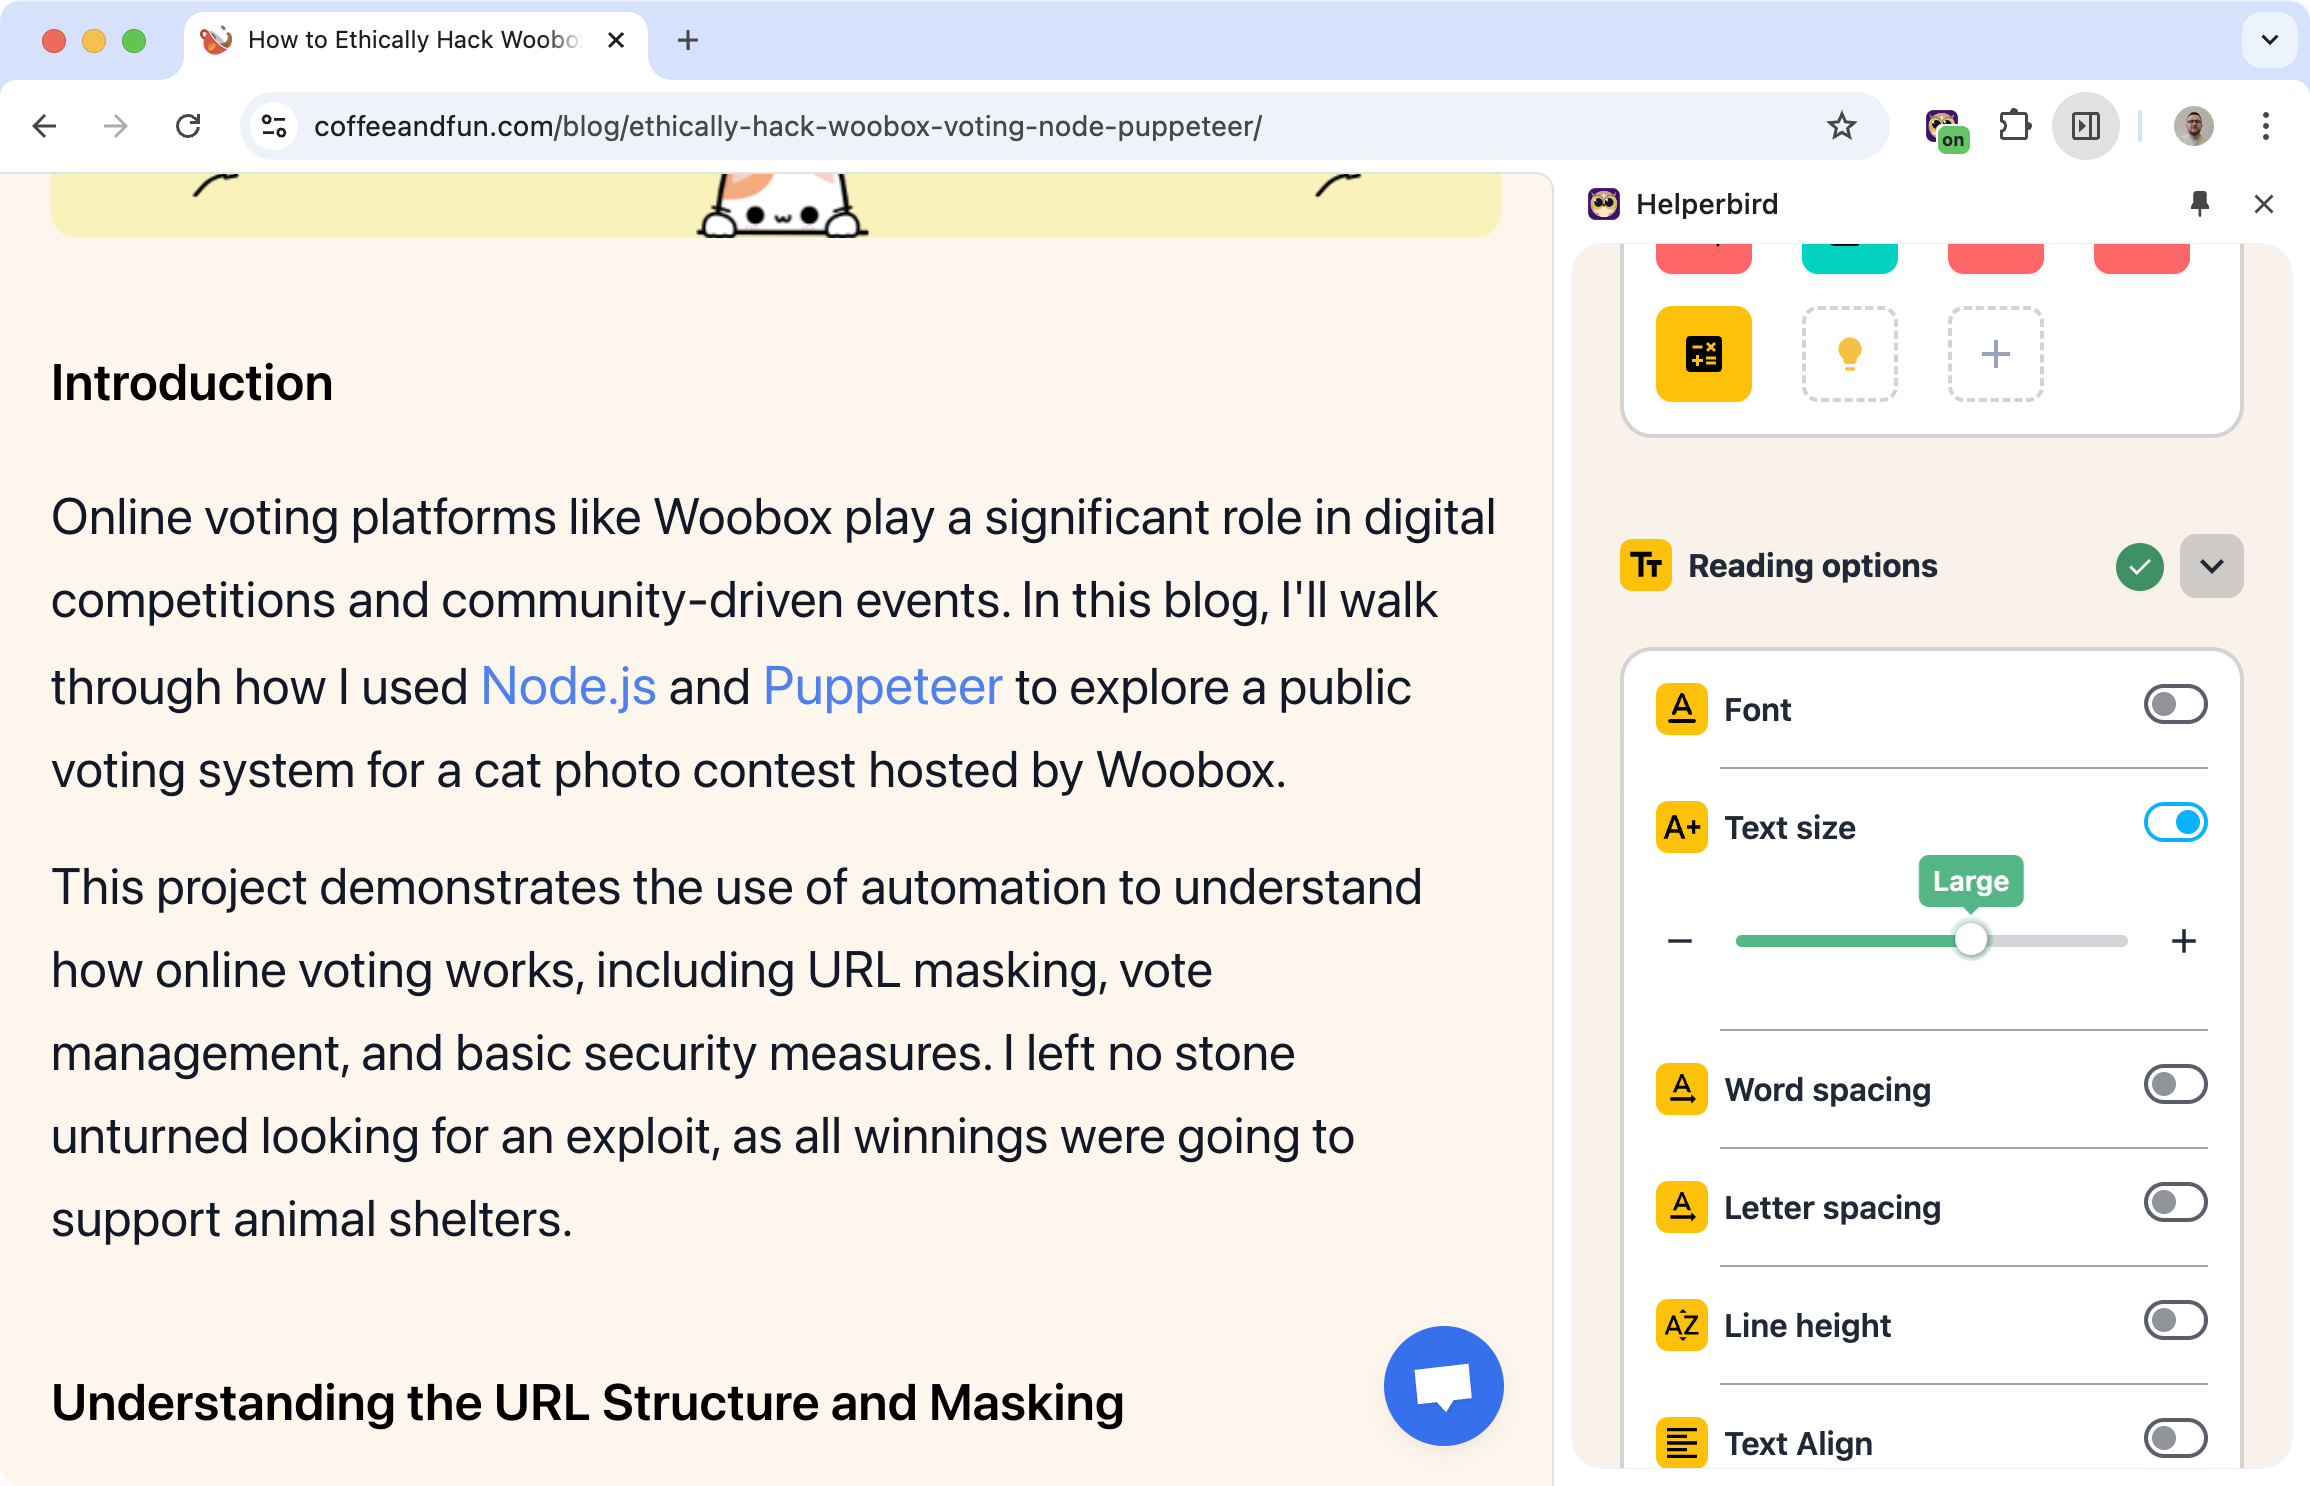Enable the Line height toggle
The image size is (2310, 1486).
click(x=2175, y=1321)
